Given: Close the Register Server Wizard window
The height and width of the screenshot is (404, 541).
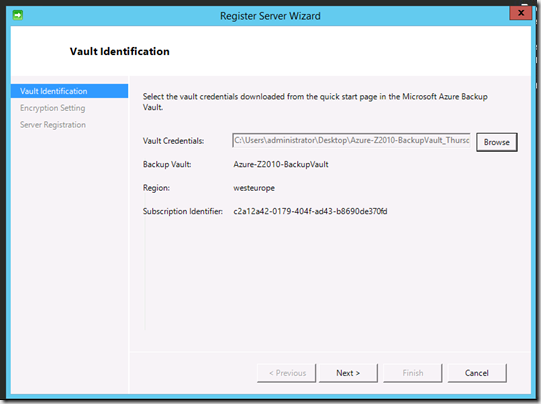Looking at the screenshot, I should click(521, 13).
